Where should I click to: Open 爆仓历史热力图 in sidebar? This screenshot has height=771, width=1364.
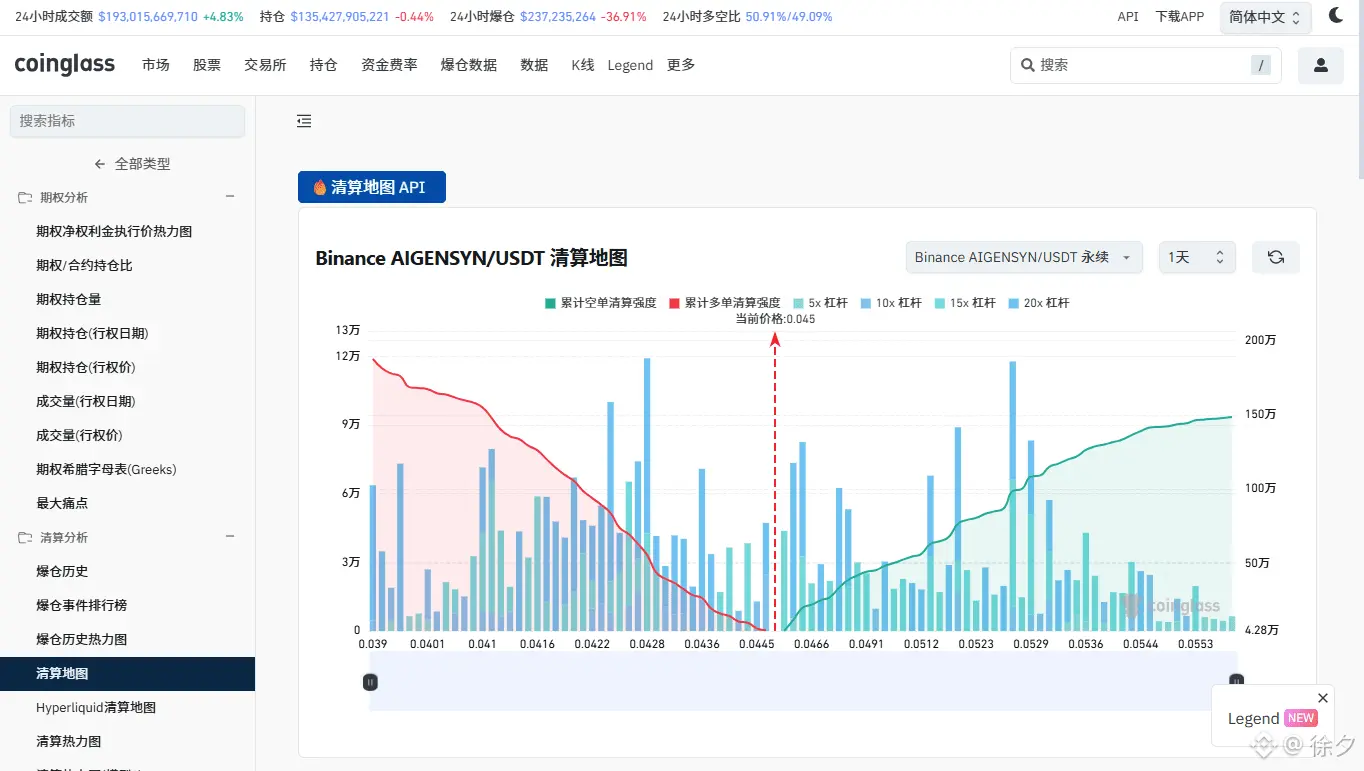[82, 640]
